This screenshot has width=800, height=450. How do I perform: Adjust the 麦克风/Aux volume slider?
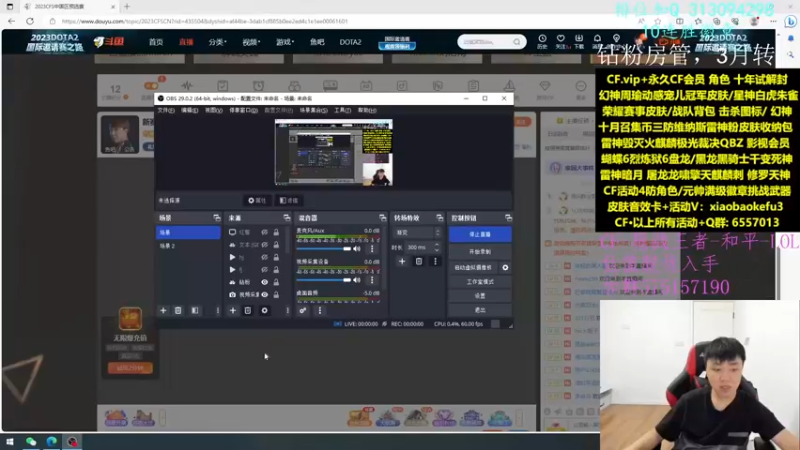324,248
